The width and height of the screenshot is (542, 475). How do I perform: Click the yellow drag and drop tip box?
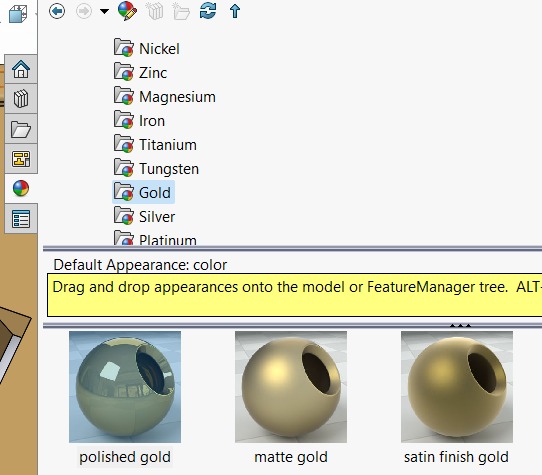295,295
